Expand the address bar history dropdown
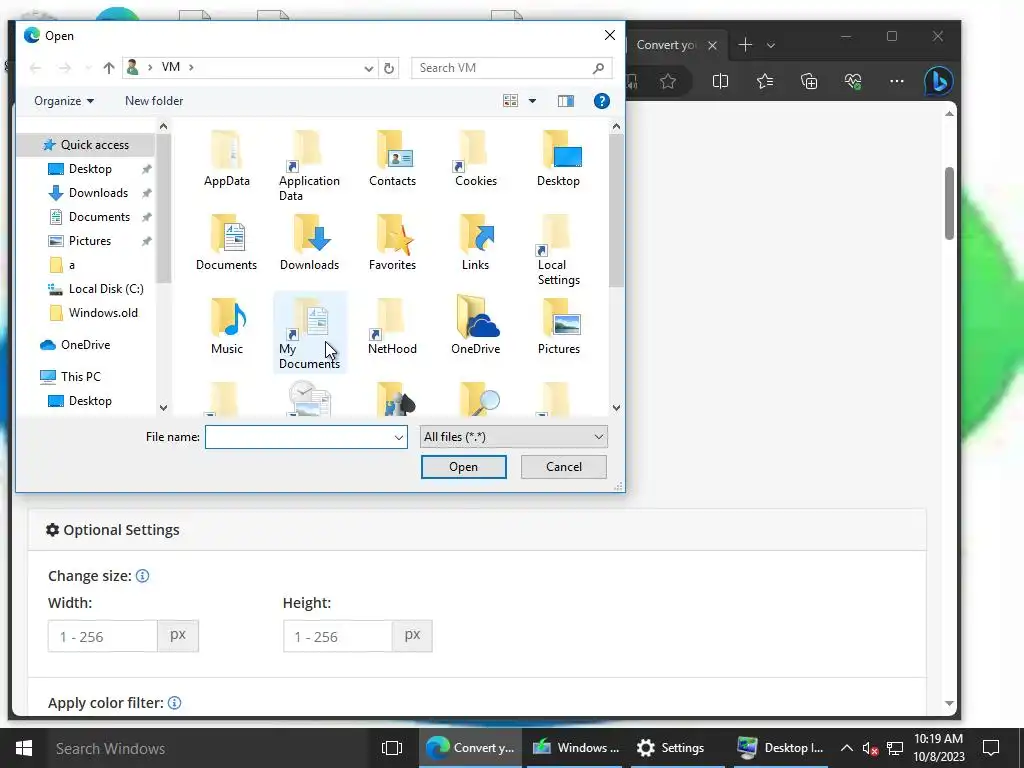Screen dimensions: 1024x768 coord(368,68)
